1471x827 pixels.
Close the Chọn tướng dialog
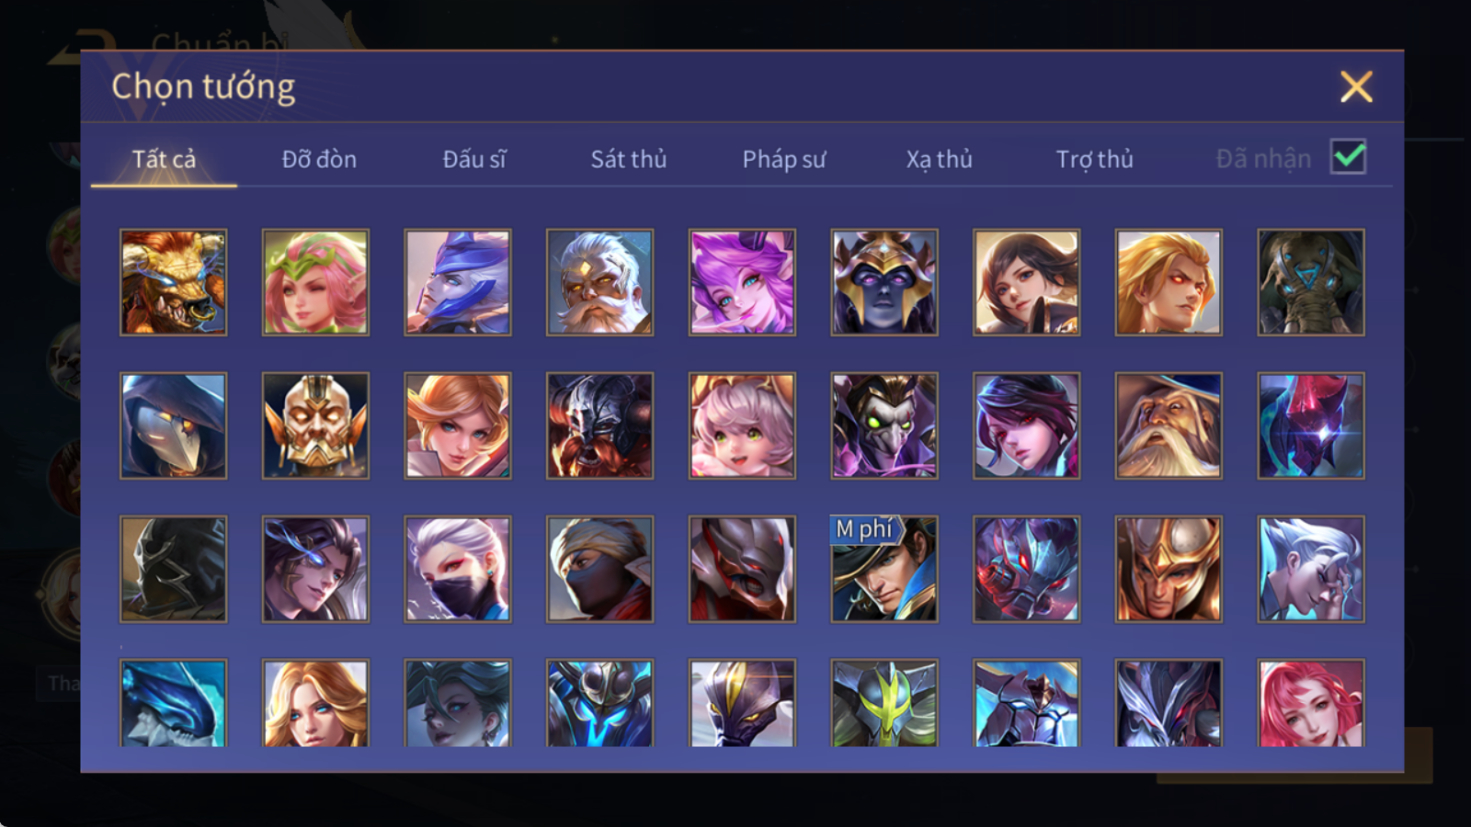(x=1356, y=87)
